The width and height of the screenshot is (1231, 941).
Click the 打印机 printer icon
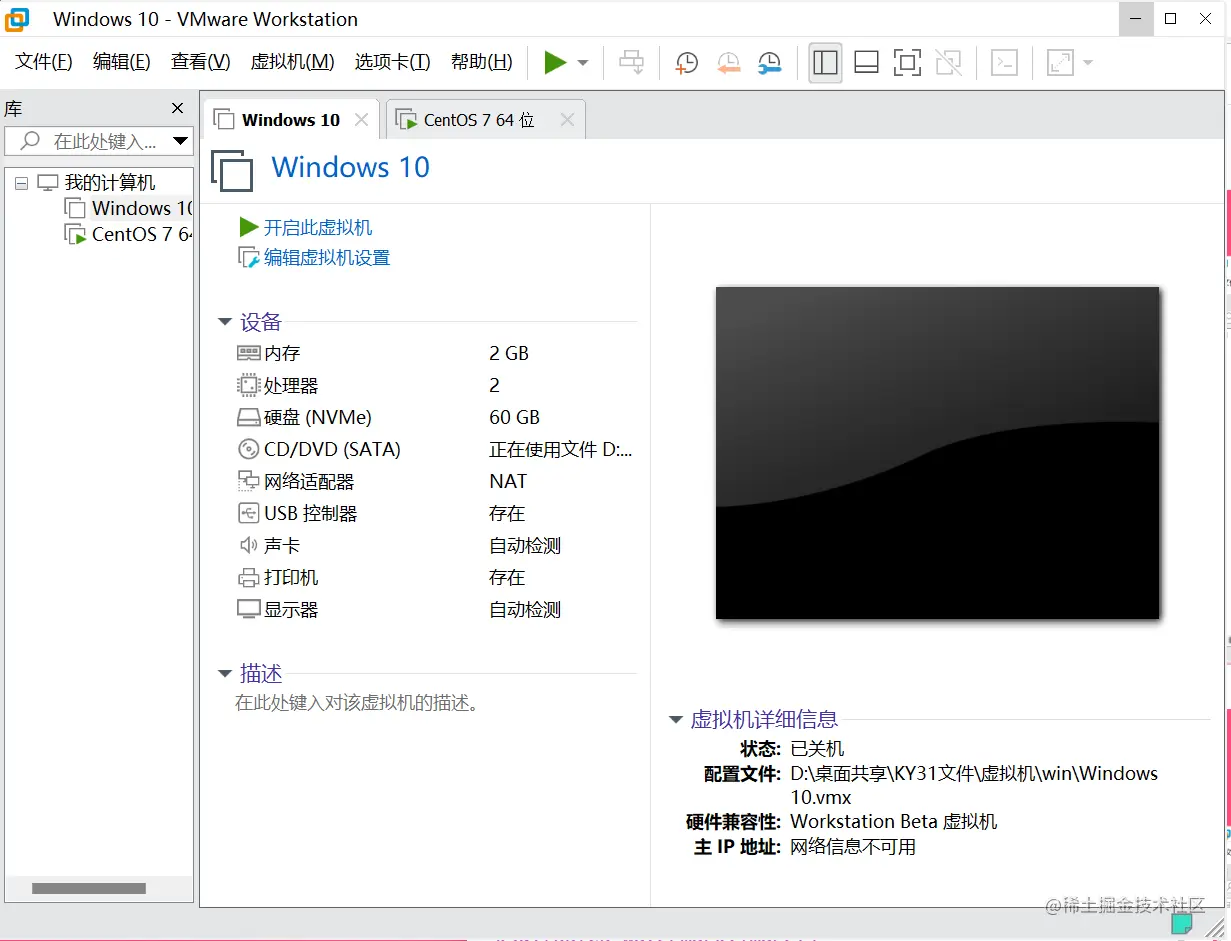click(248, 577)
